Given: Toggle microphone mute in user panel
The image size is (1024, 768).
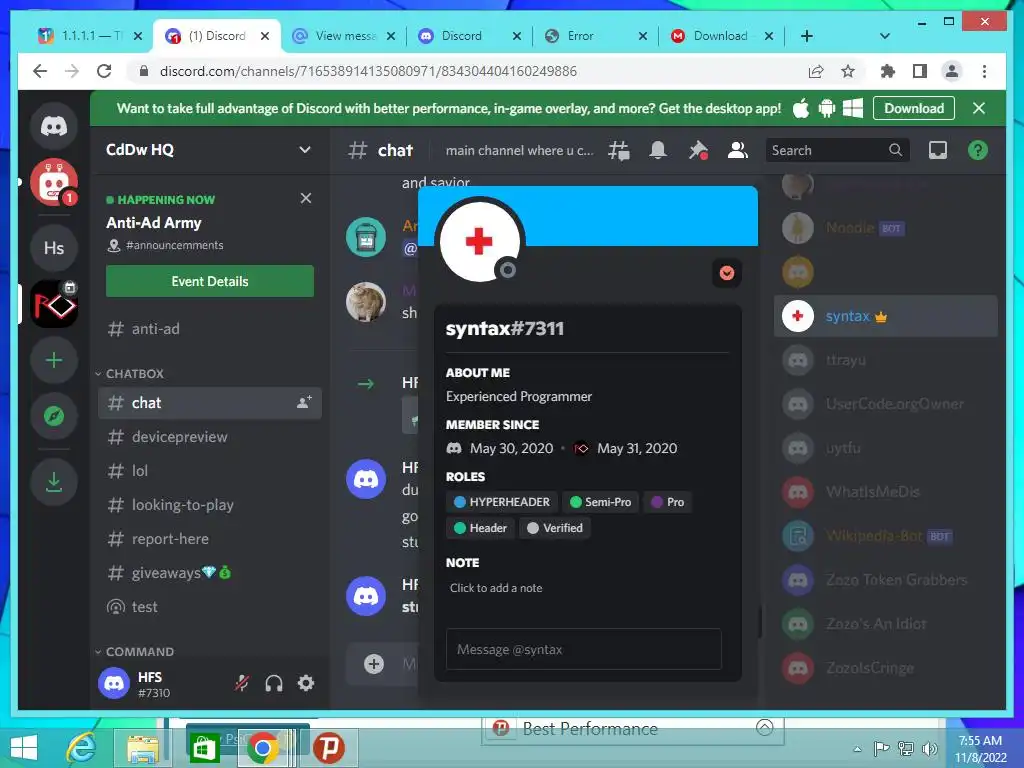Looking at the screenshot, I should tap(242, 683).
